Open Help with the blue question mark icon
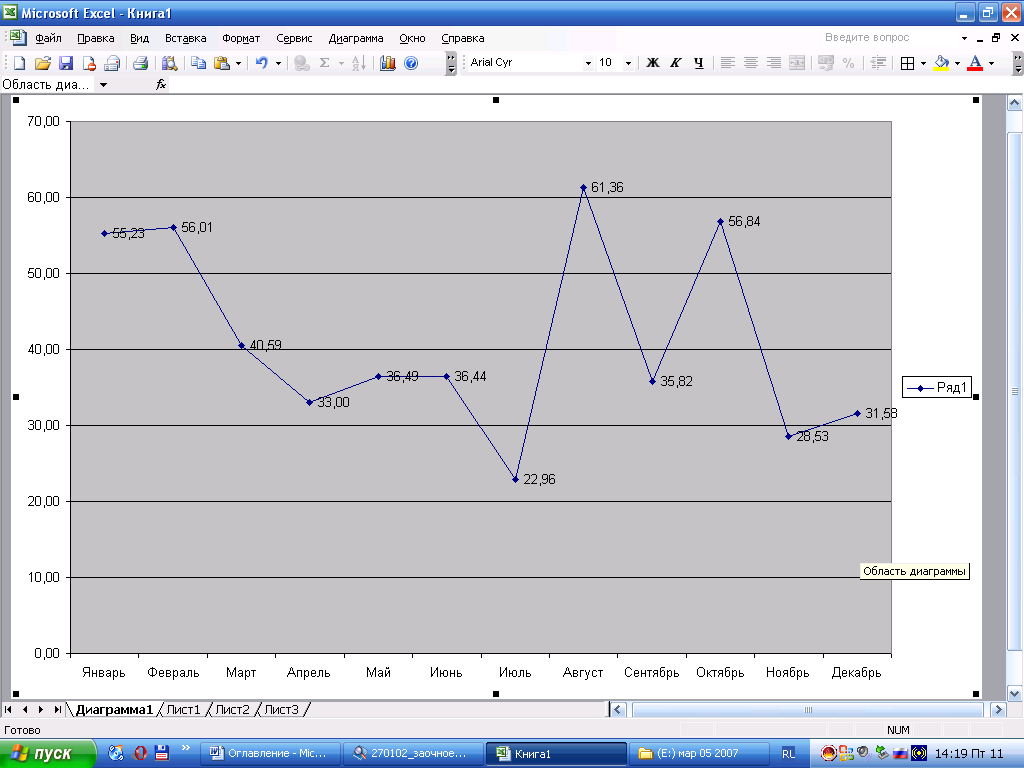 point(411,63)
